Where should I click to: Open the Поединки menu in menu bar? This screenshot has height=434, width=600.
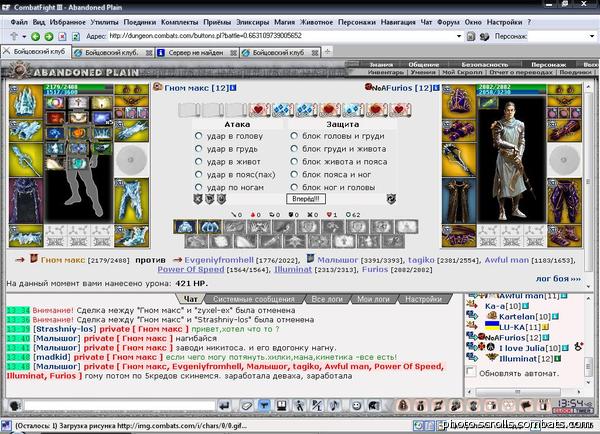tap(140, 22)
